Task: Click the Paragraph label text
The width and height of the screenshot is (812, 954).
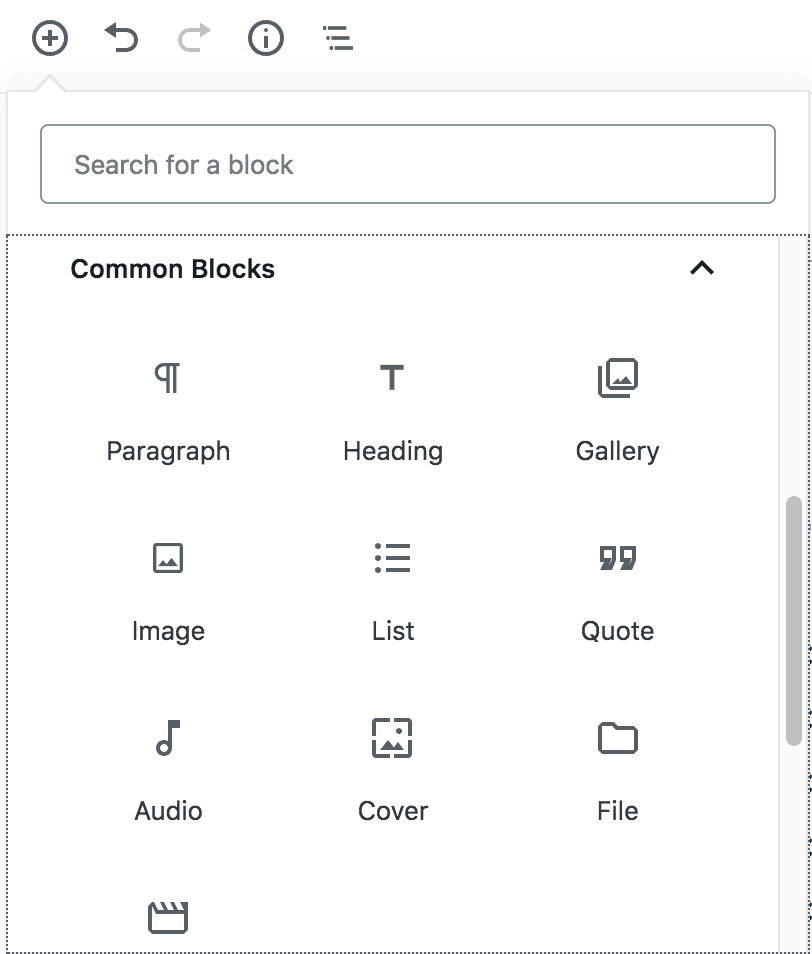Action: [x=168, y=451]
